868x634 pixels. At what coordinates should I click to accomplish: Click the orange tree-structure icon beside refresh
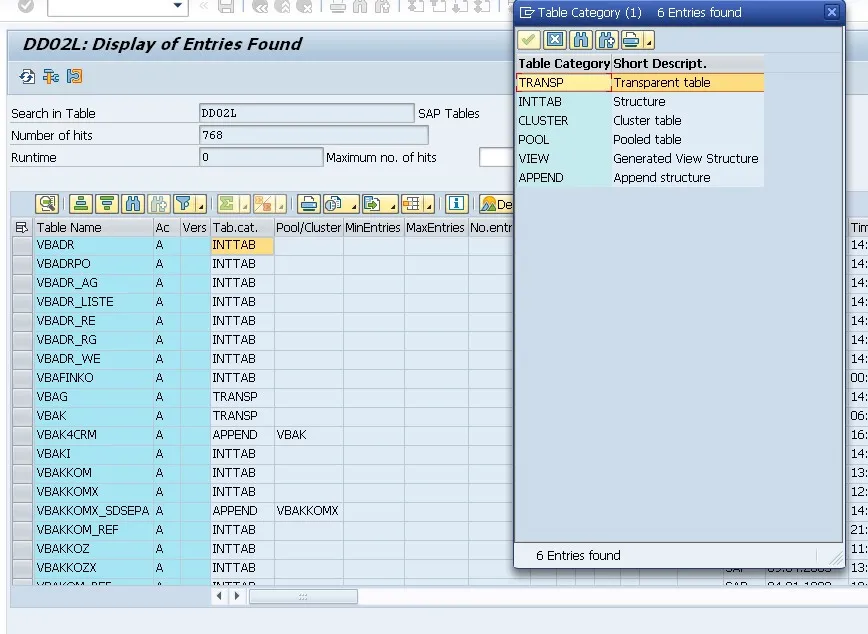(x=51, y=76)
